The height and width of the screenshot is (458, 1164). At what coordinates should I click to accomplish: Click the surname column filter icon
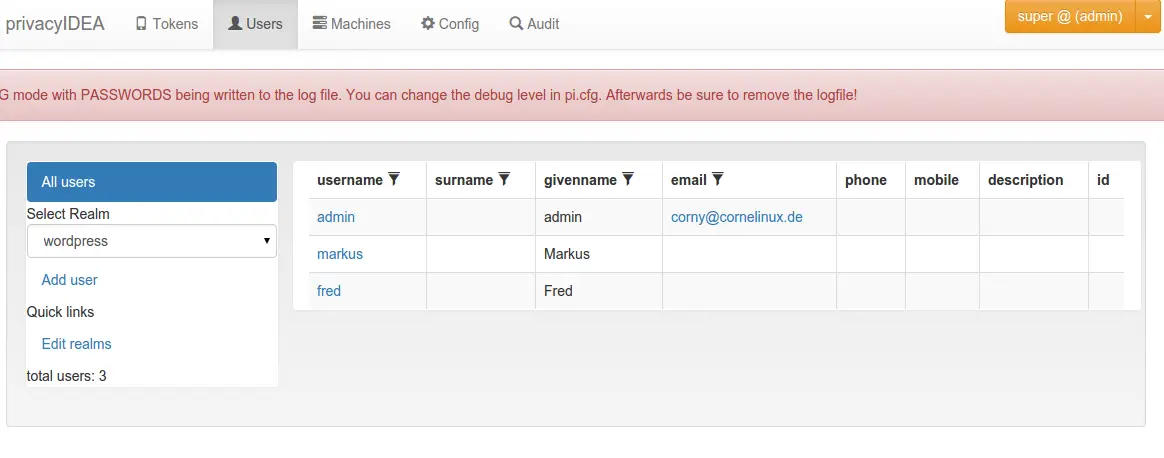tap(504, 179)
